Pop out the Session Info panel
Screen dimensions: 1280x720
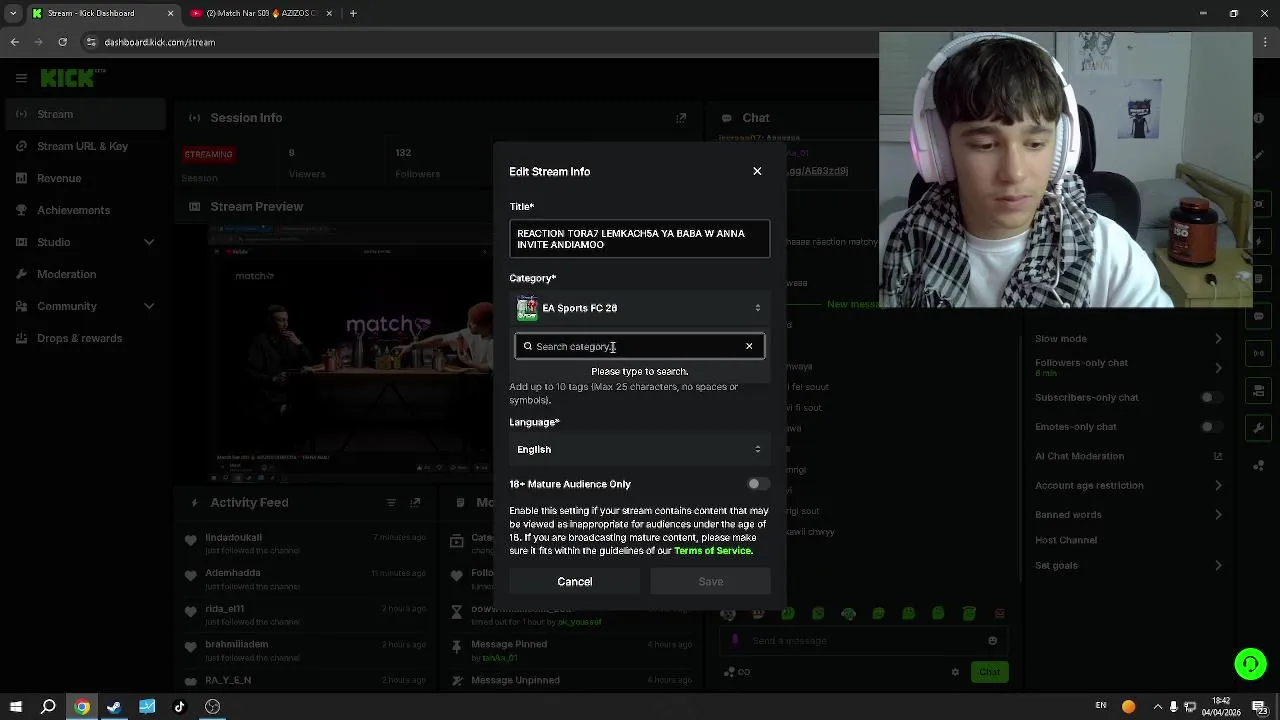681,118
